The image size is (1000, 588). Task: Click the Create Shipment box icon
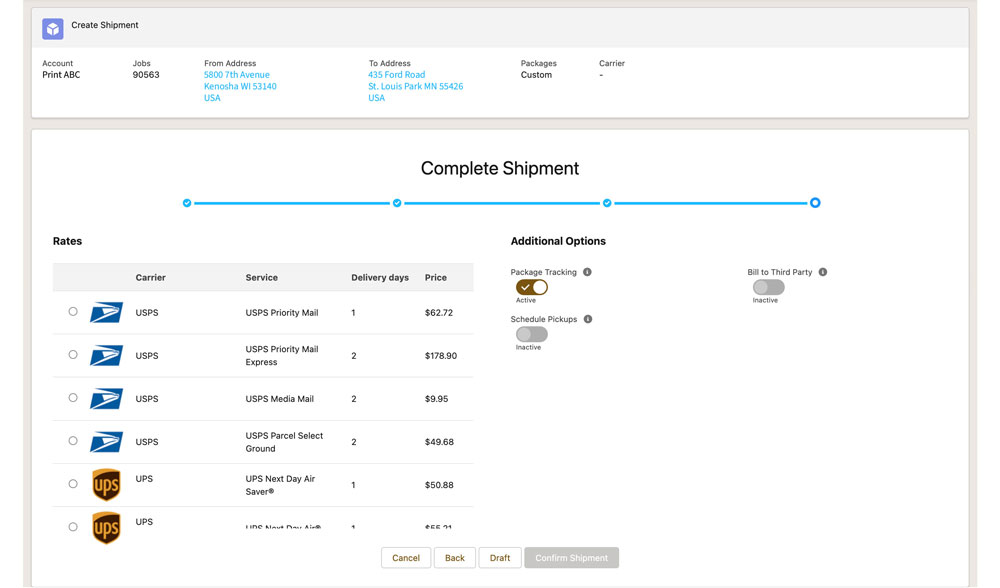[53, 29]
